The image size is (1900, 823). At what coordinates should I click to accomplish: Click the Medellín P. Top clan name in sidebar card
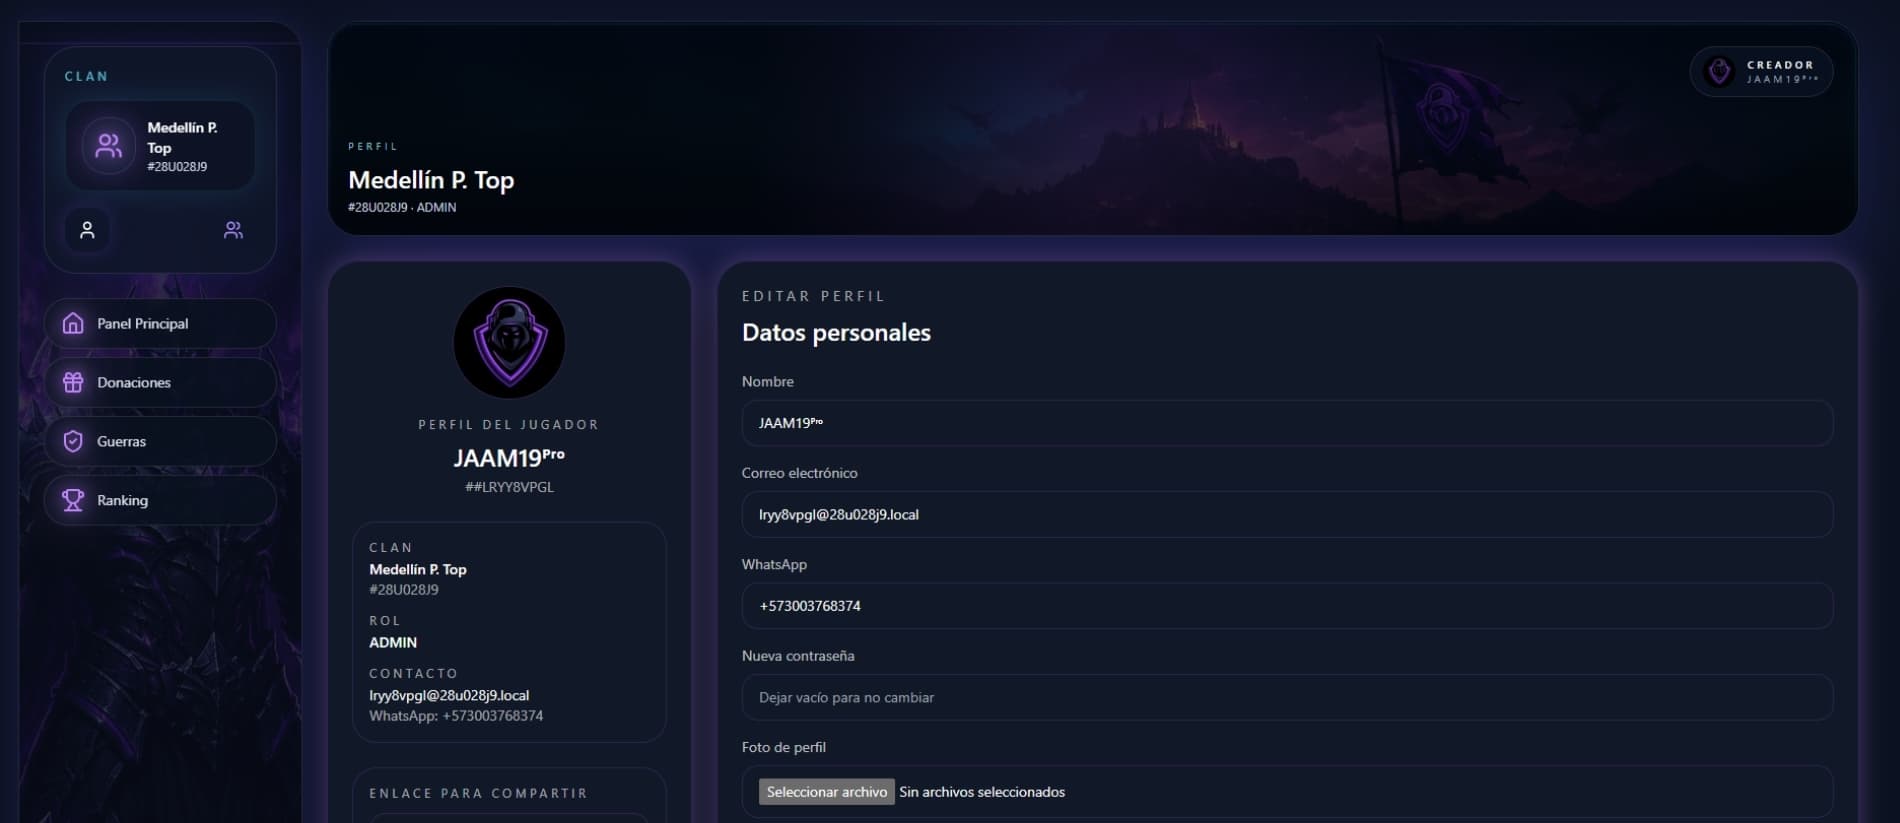[182, 137]
